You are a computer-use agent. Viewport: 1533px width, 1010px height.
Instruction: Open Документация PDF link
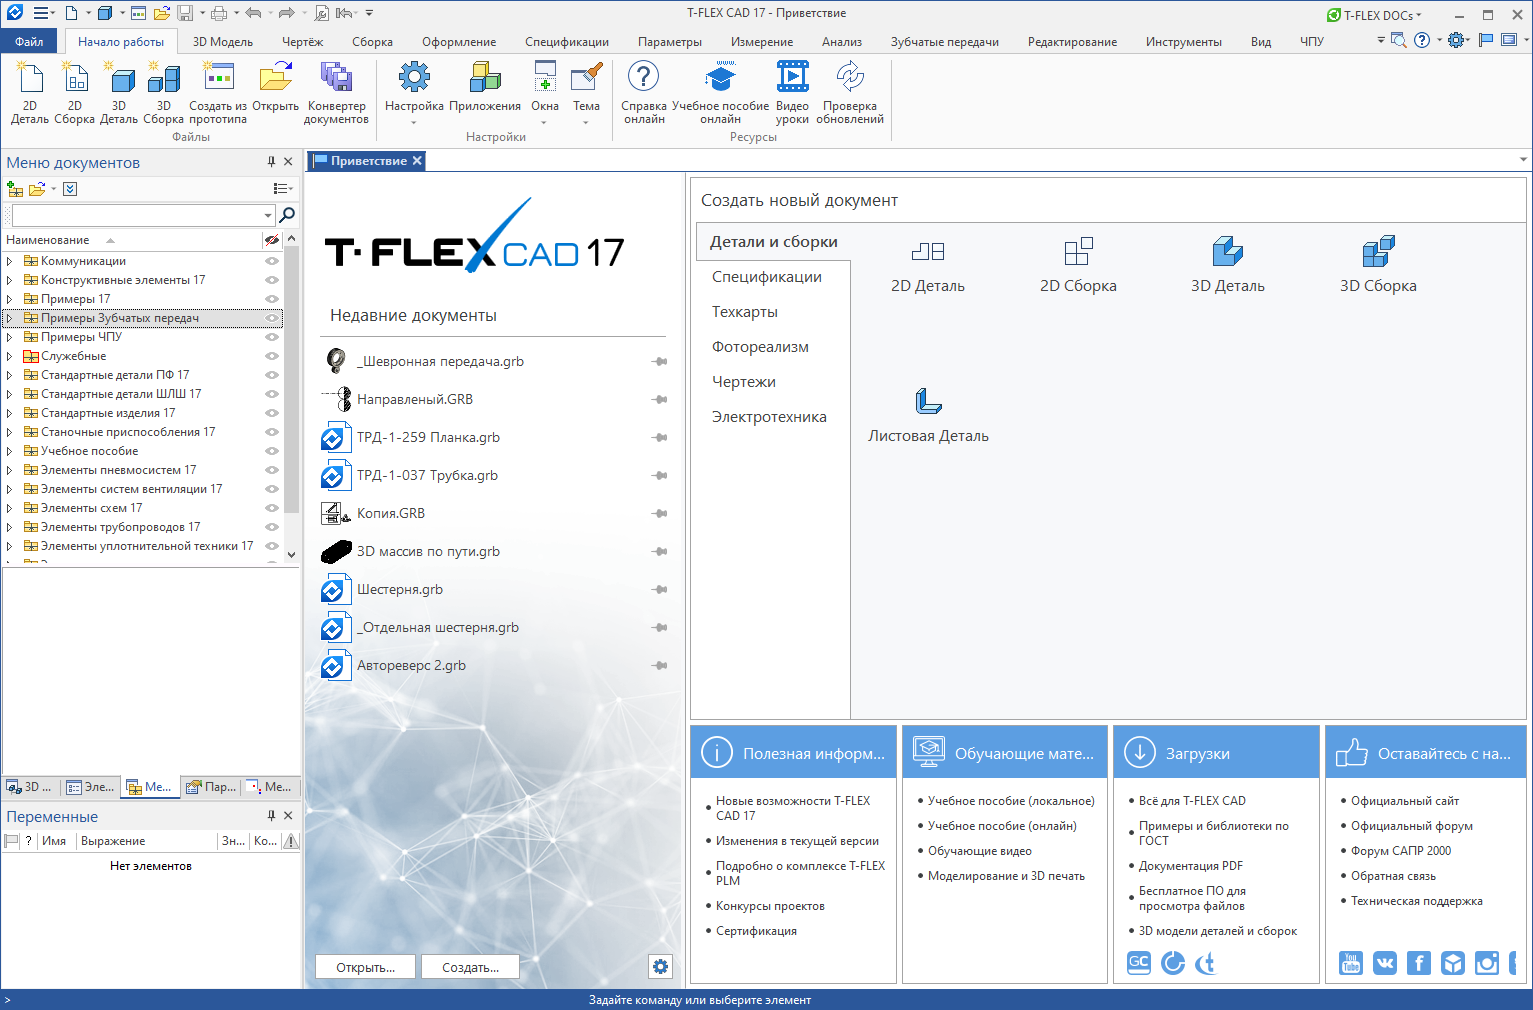(1191, 866)
